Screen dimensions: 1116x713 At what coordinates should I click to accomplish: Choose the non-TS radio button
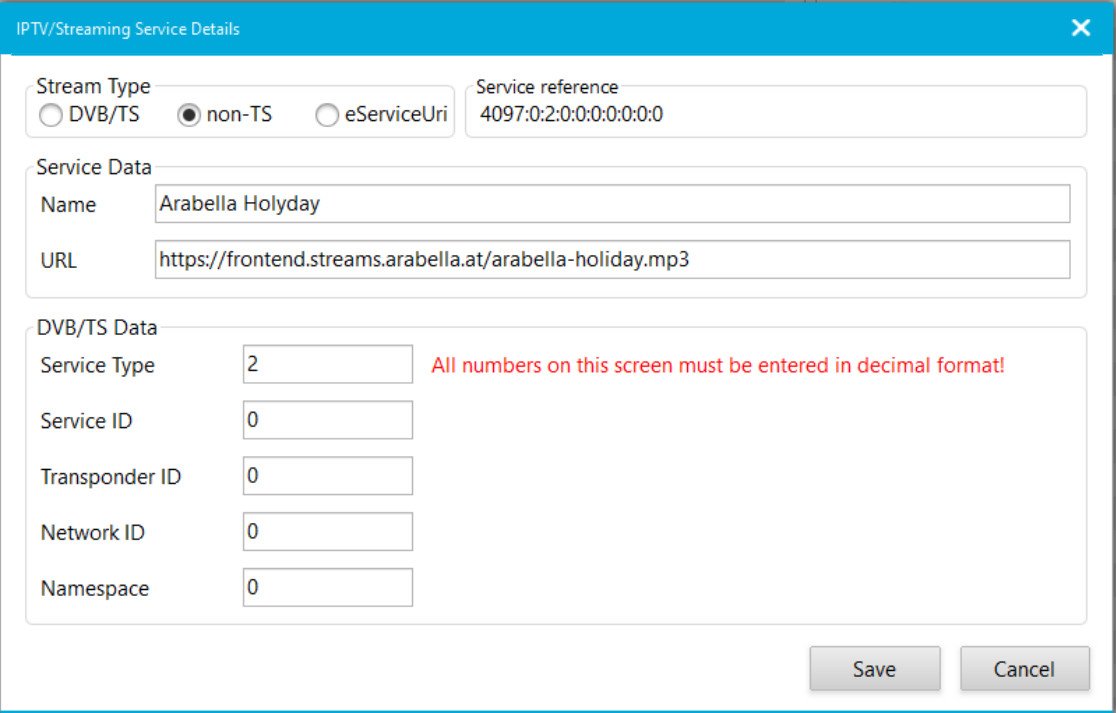(x=187, y=116)
